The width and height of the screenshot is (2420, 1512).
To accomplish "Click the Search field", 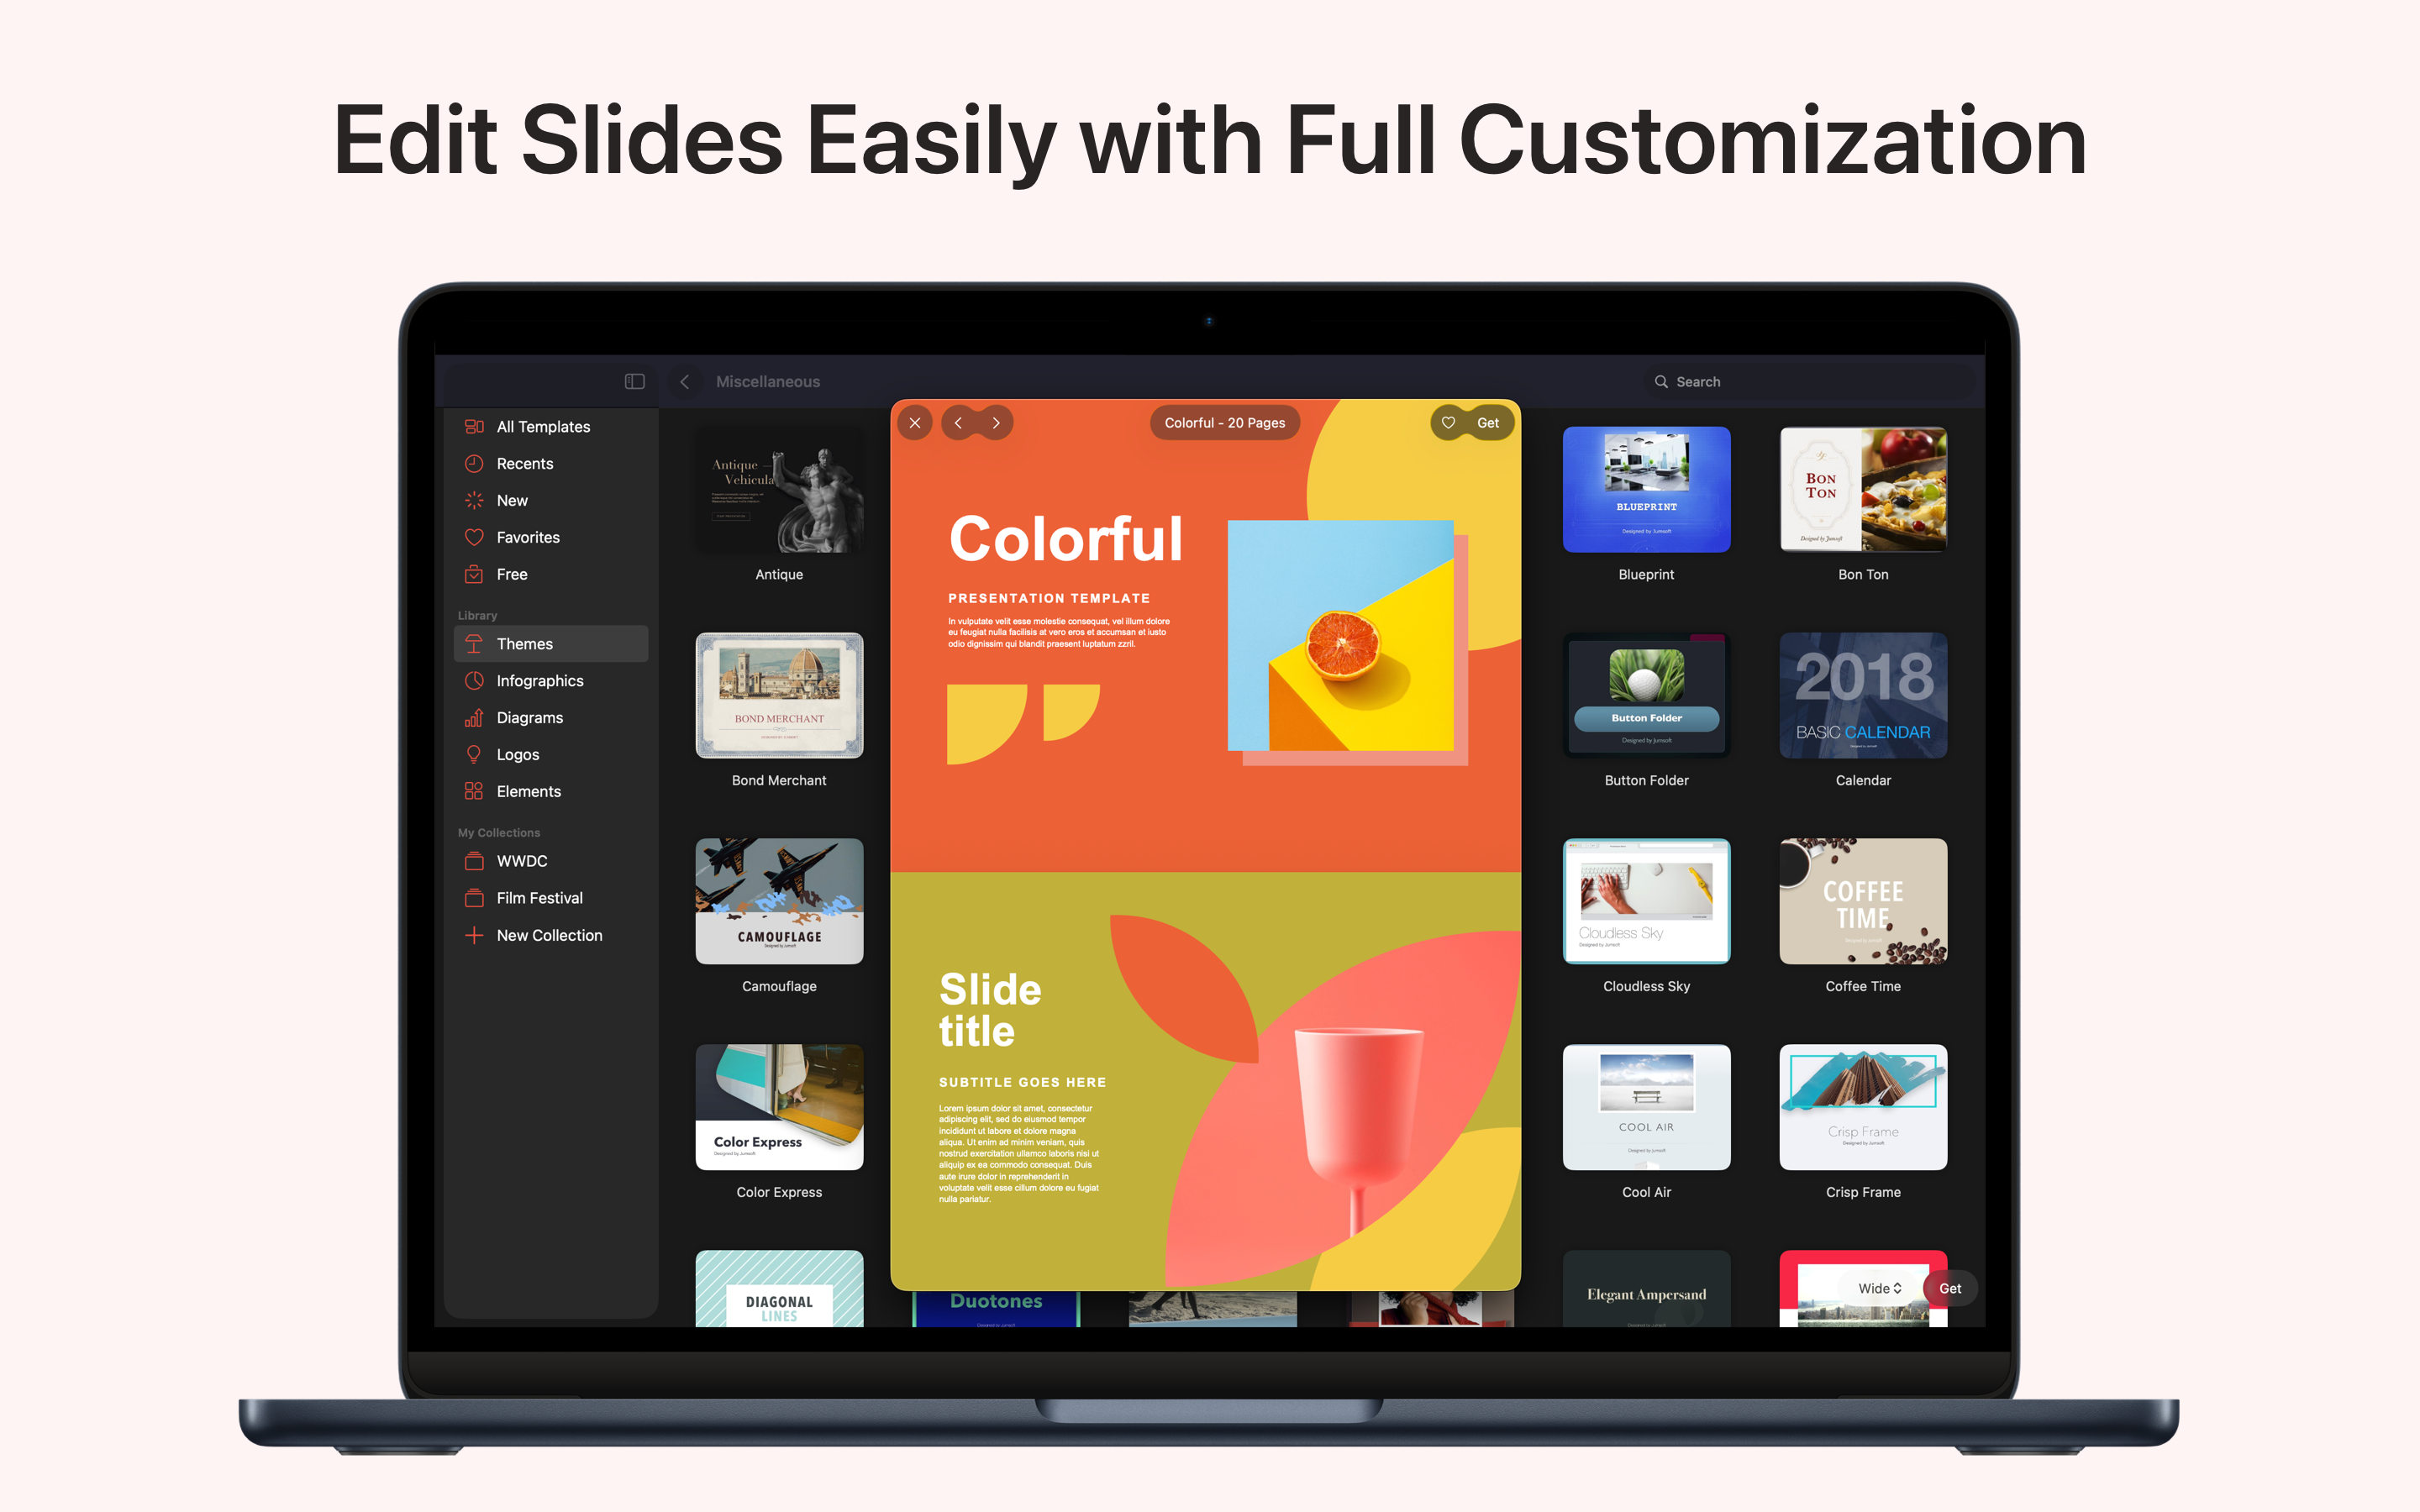I will [1808, 381].
